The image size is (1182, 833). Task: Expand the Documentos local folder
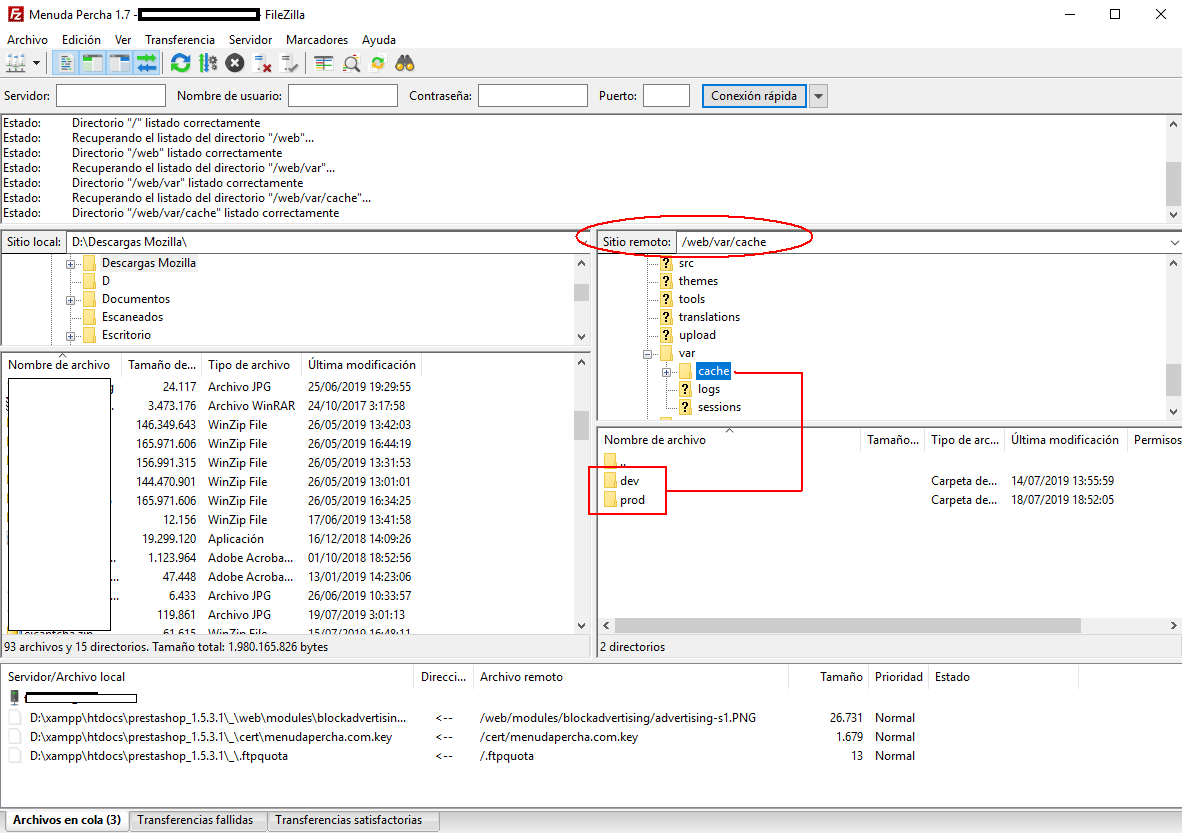(x=70, y=300)
